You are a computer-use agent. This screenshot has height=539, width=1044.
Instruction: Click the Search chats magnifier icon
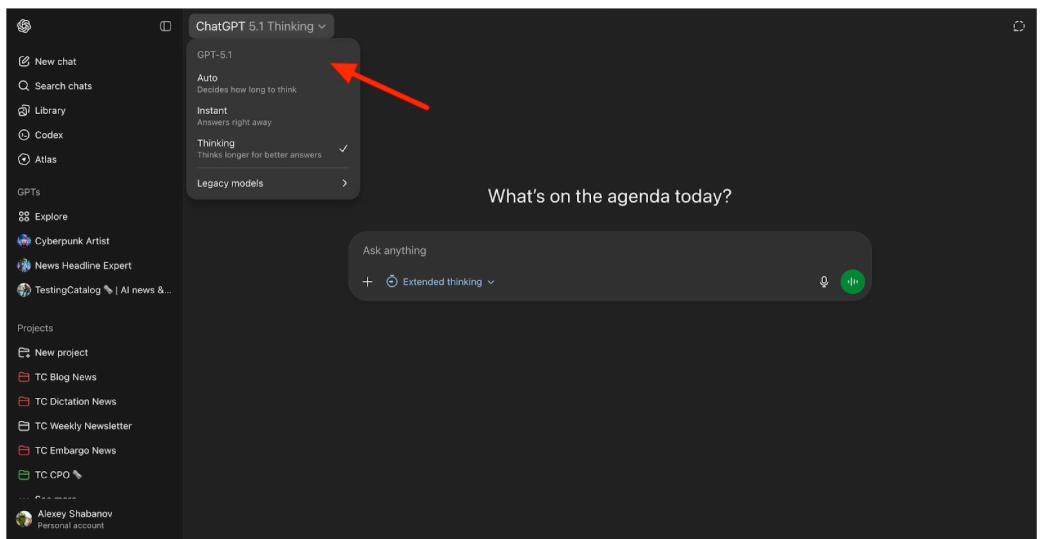tap(24, 86)
